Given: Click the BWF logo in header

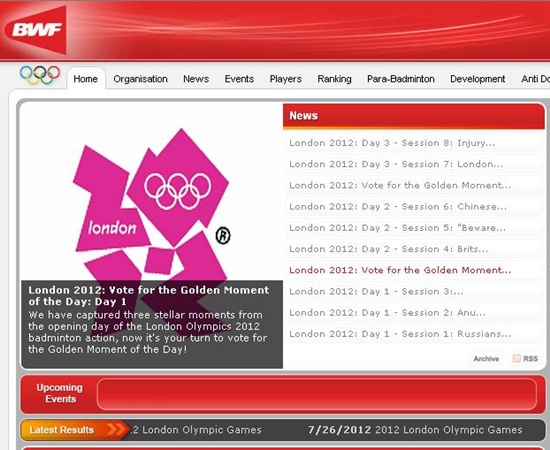Looking at the screenshot, I should coord(36,30).
